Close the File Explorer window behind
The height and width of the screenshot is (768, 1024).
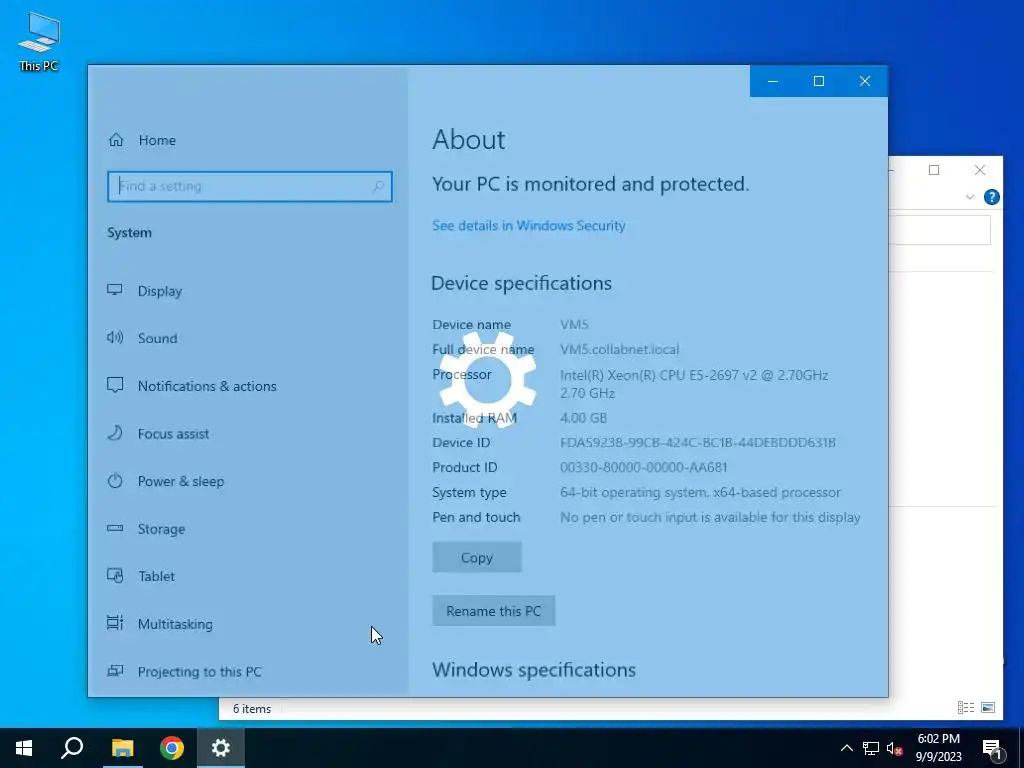click(x=980, y=170)
